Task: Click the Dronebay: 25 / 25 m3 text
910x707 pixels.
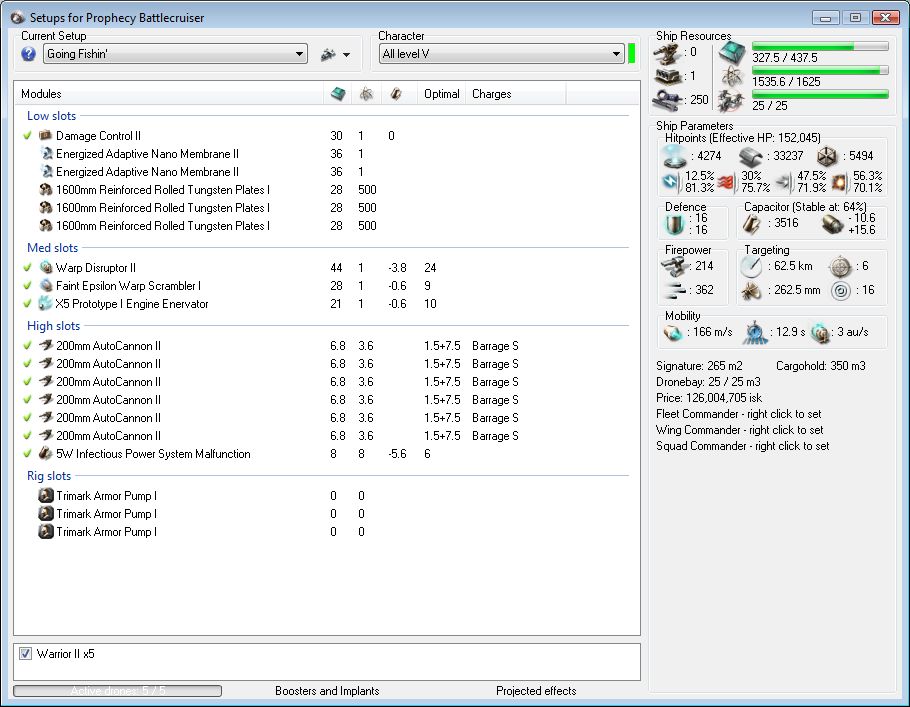Action: click(708, 382)
